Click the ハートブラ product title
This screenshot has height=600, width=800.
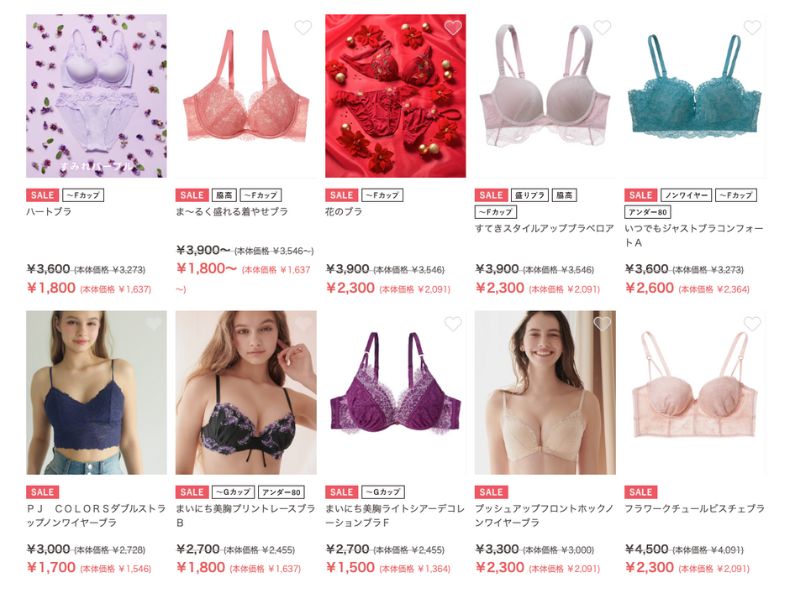click(x=49, y=212)
